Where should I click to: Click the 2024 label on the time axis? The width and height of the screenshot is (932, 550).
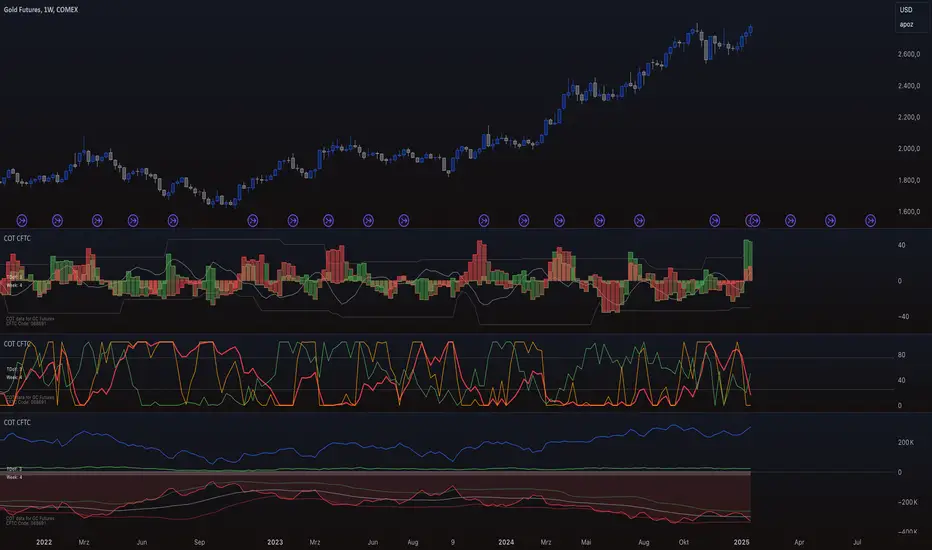(x=506, y=542)
